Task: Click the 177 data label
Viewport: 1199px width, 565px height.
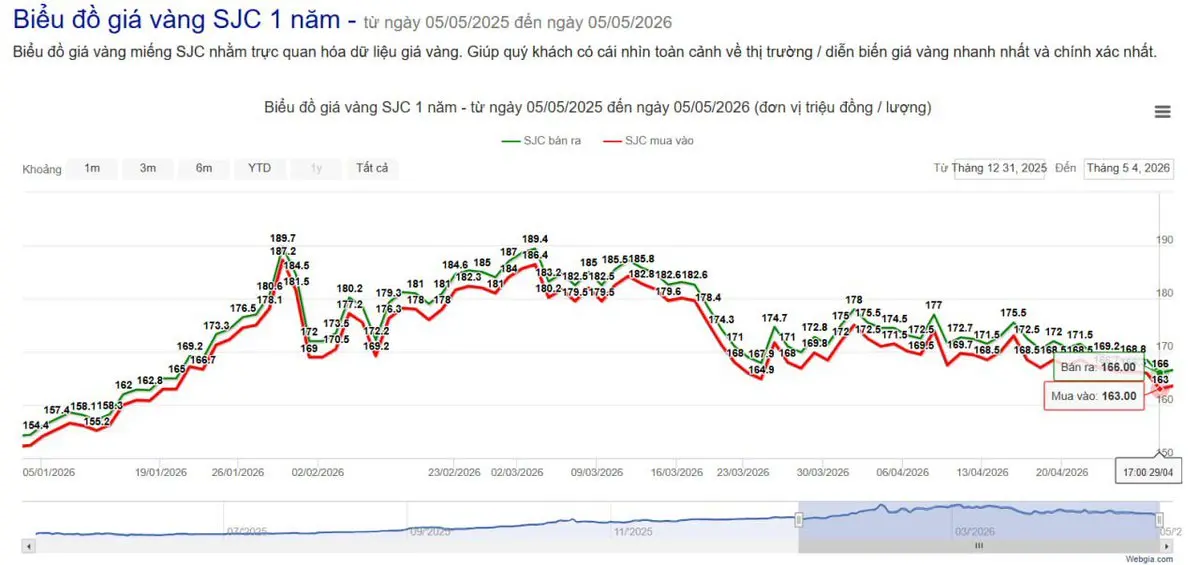Action: coord(934,305)
